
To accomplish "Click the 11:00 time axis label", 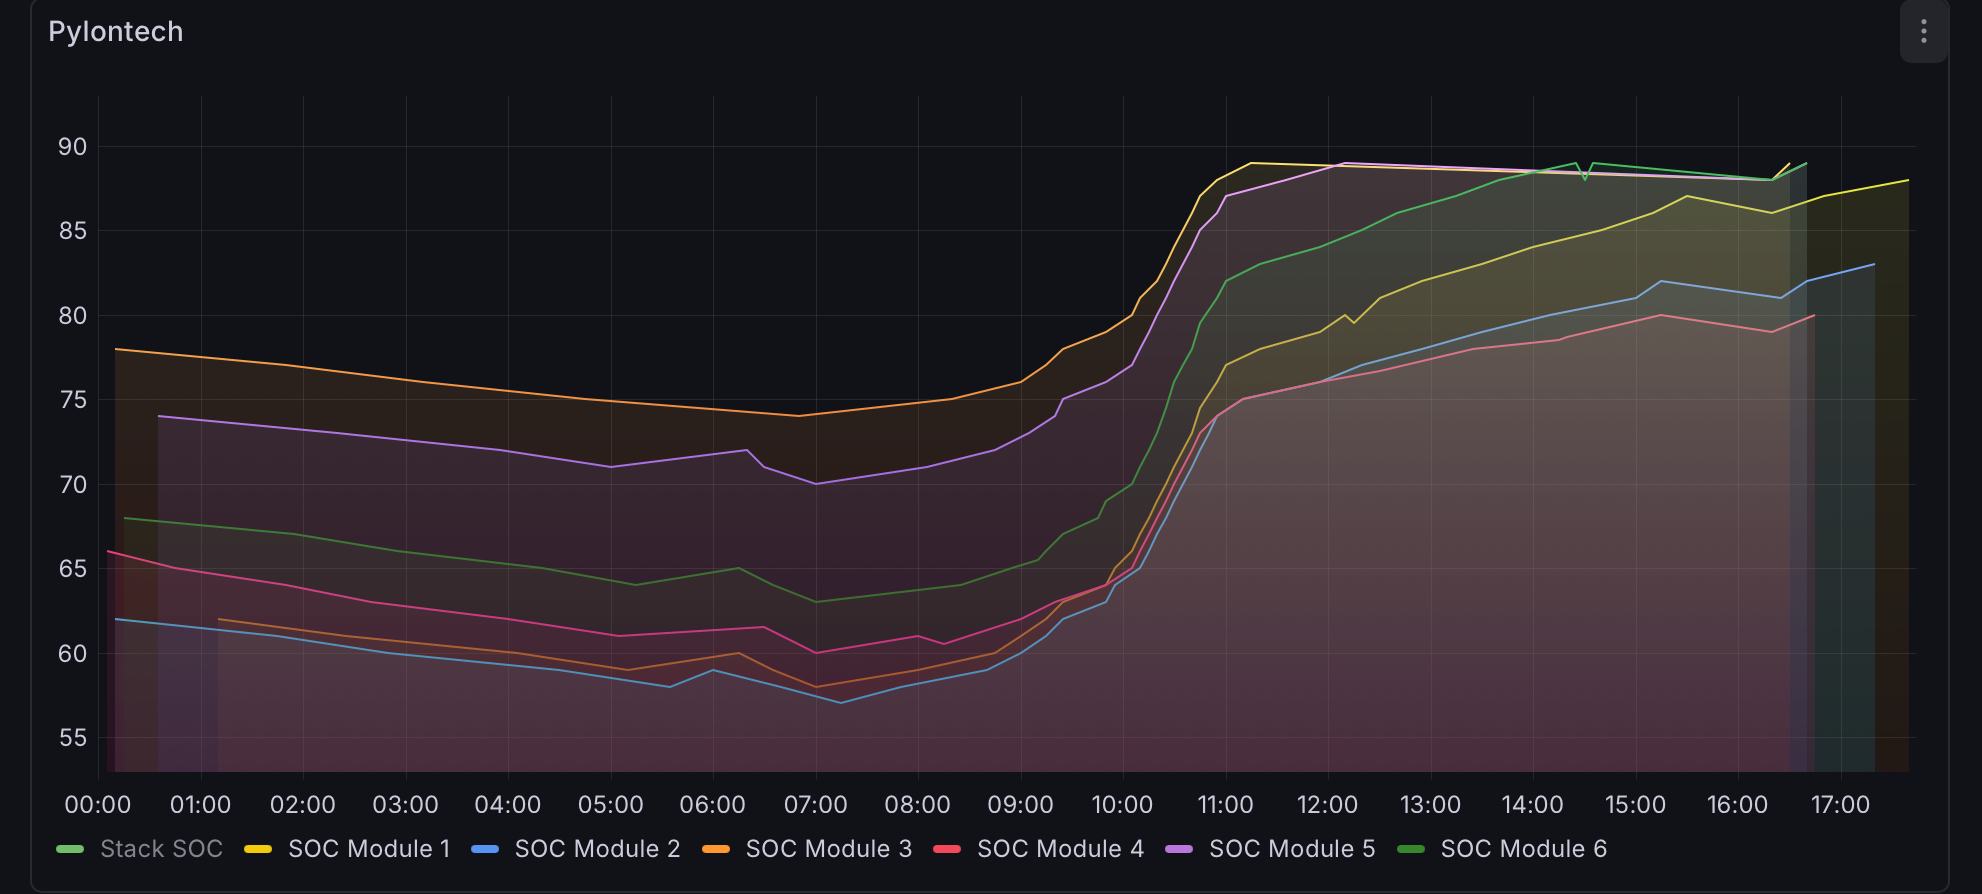I will 1225,805.
